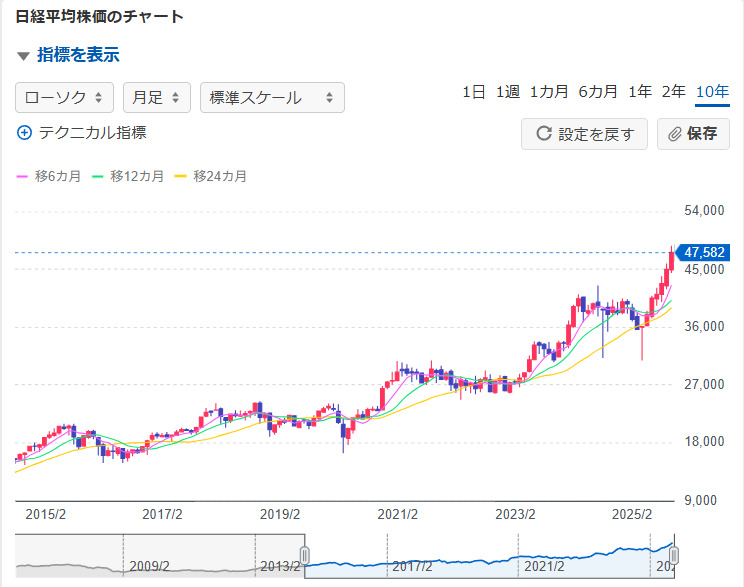744x587 pixels.
Task: Switch to the 6カ月 range
Action: click(598, 92)
